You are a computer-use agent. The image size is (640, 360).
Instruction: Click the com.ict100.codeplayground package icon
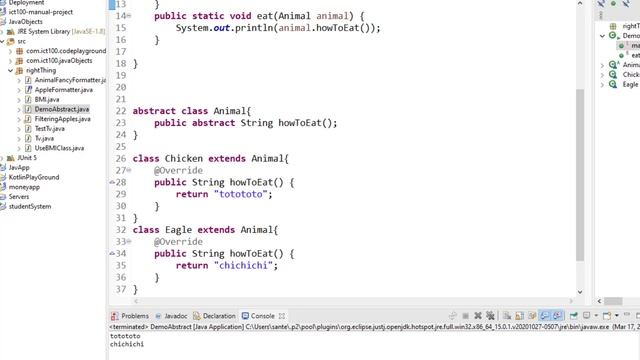click(19, 51)
